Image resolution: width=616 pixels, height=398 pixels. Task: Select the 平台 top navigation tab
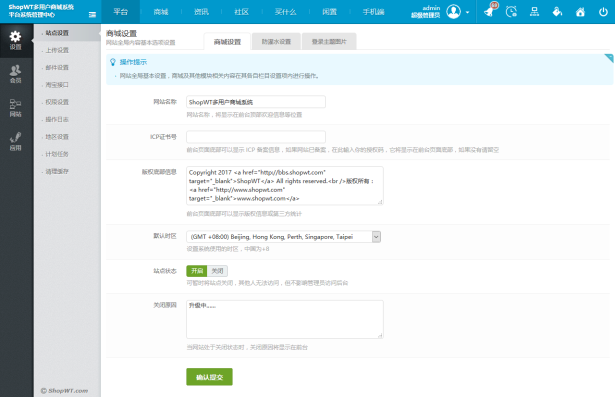121,12
